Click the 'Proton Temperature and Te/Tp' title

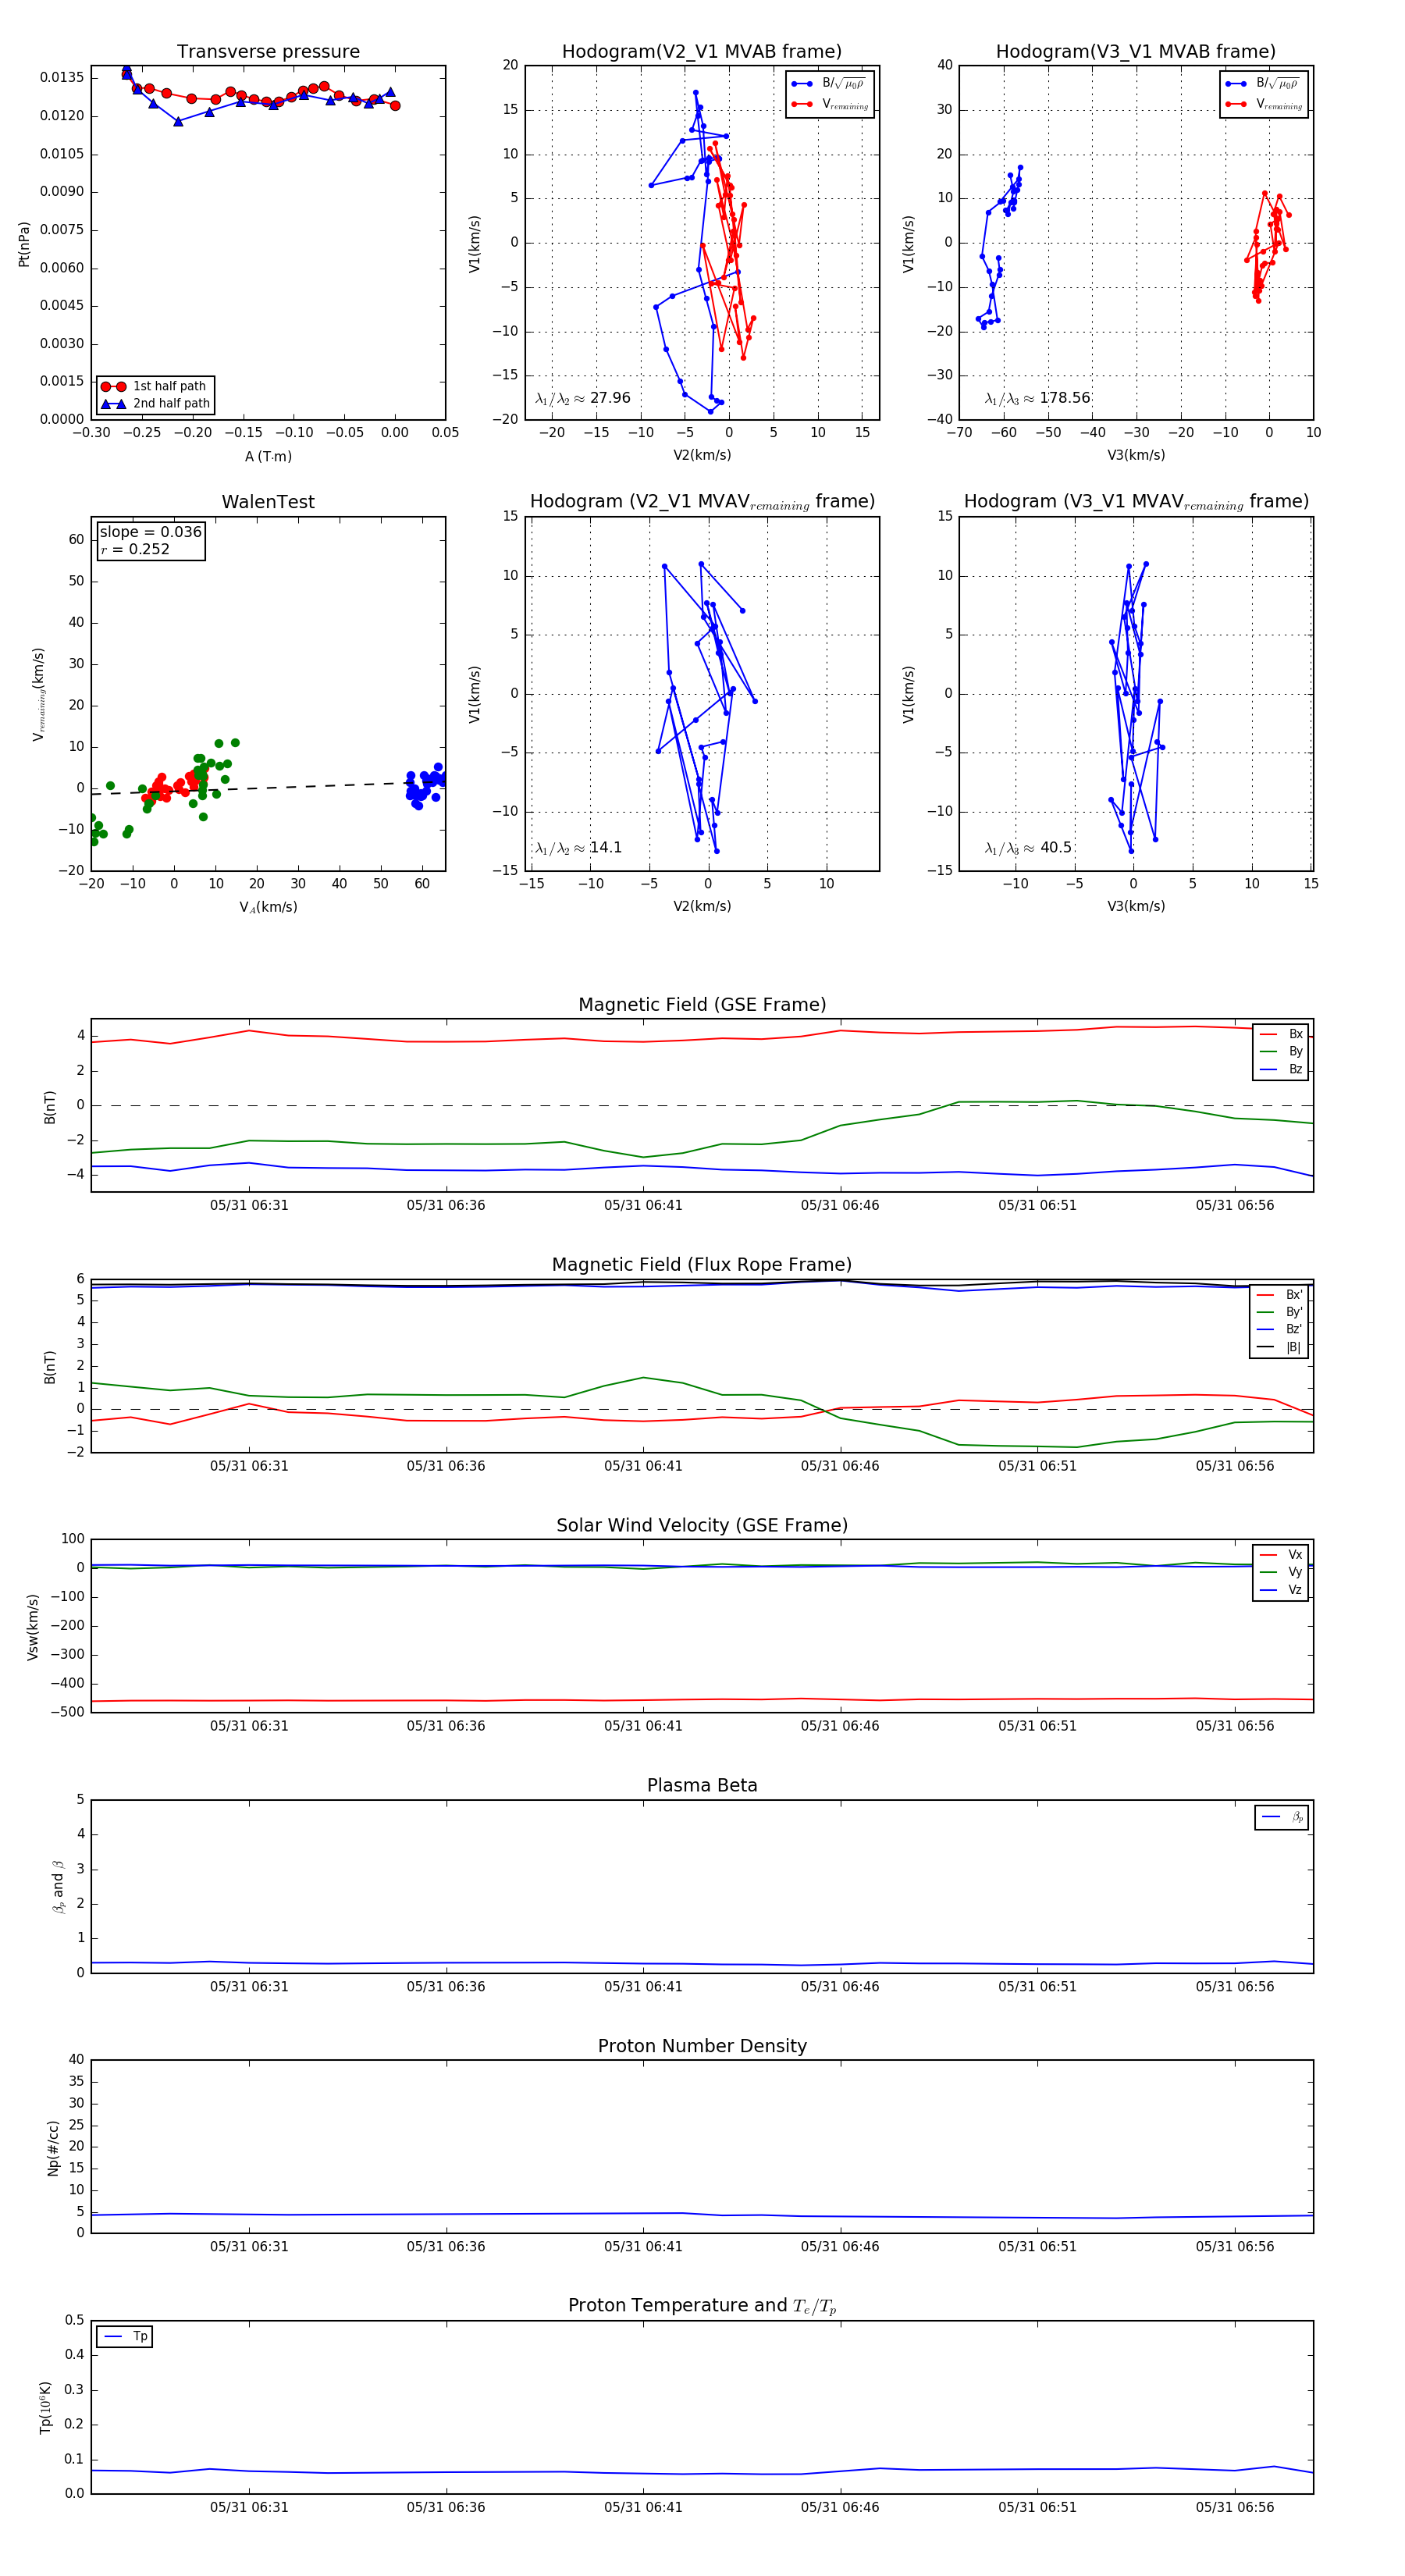tap(702, 2306)
